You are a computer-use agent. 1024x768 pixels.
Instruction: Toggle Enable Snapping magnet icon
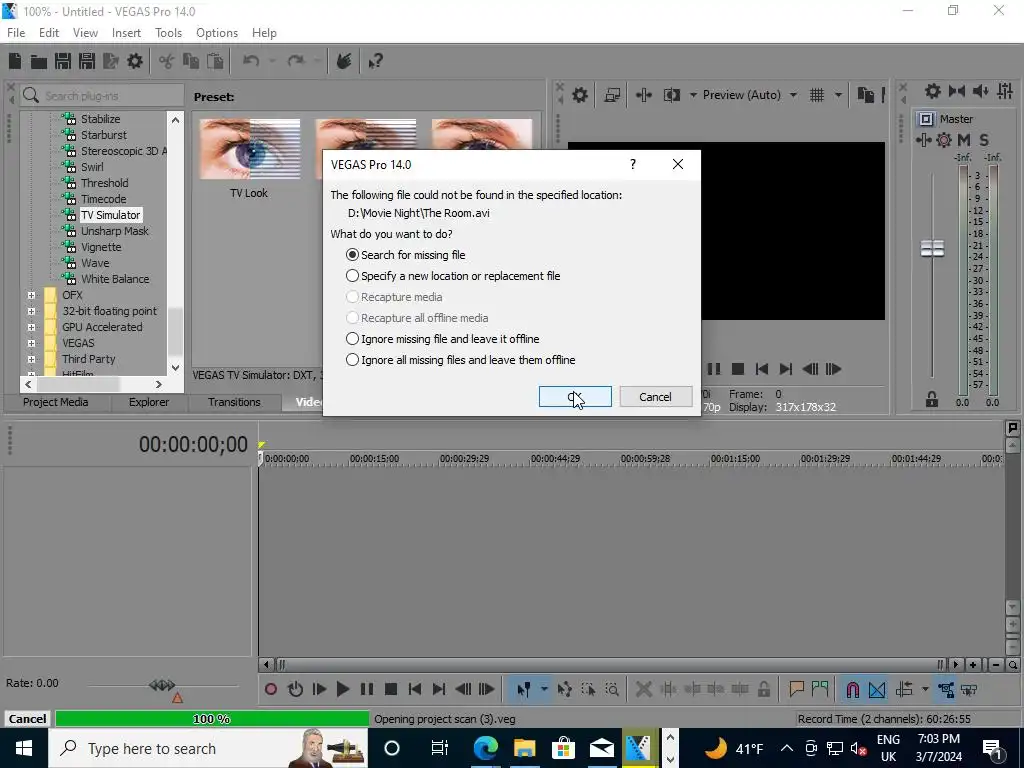pos(852,689)
